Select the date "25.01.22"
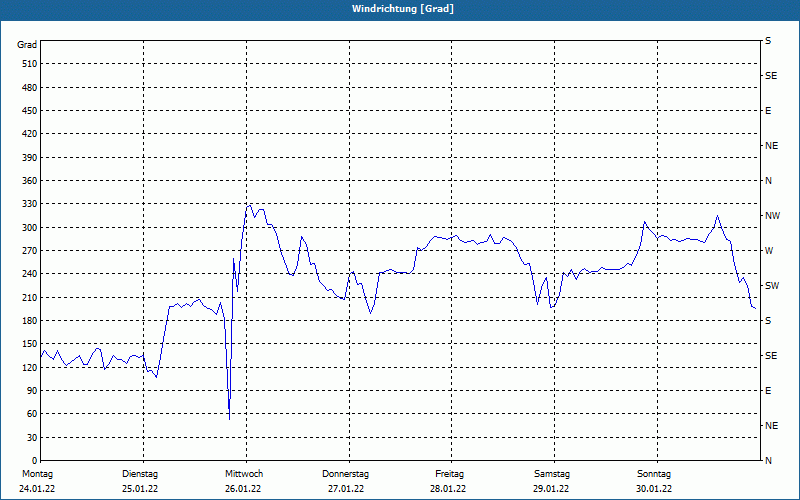800x500 pixels. pos(140,489)
